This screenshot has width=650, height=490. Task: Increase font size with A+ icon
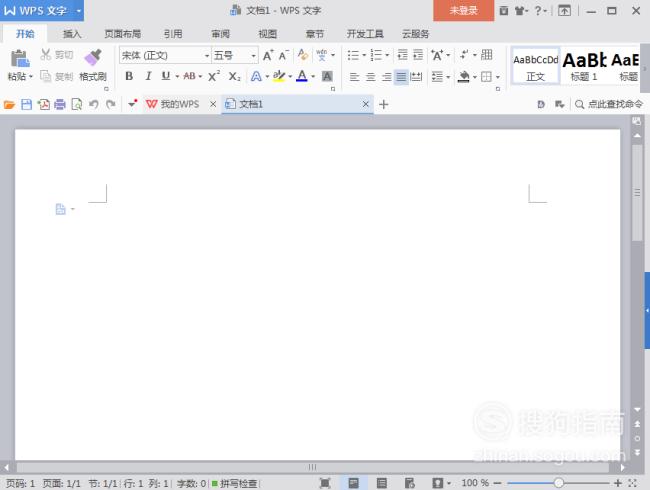coord(268,55)
